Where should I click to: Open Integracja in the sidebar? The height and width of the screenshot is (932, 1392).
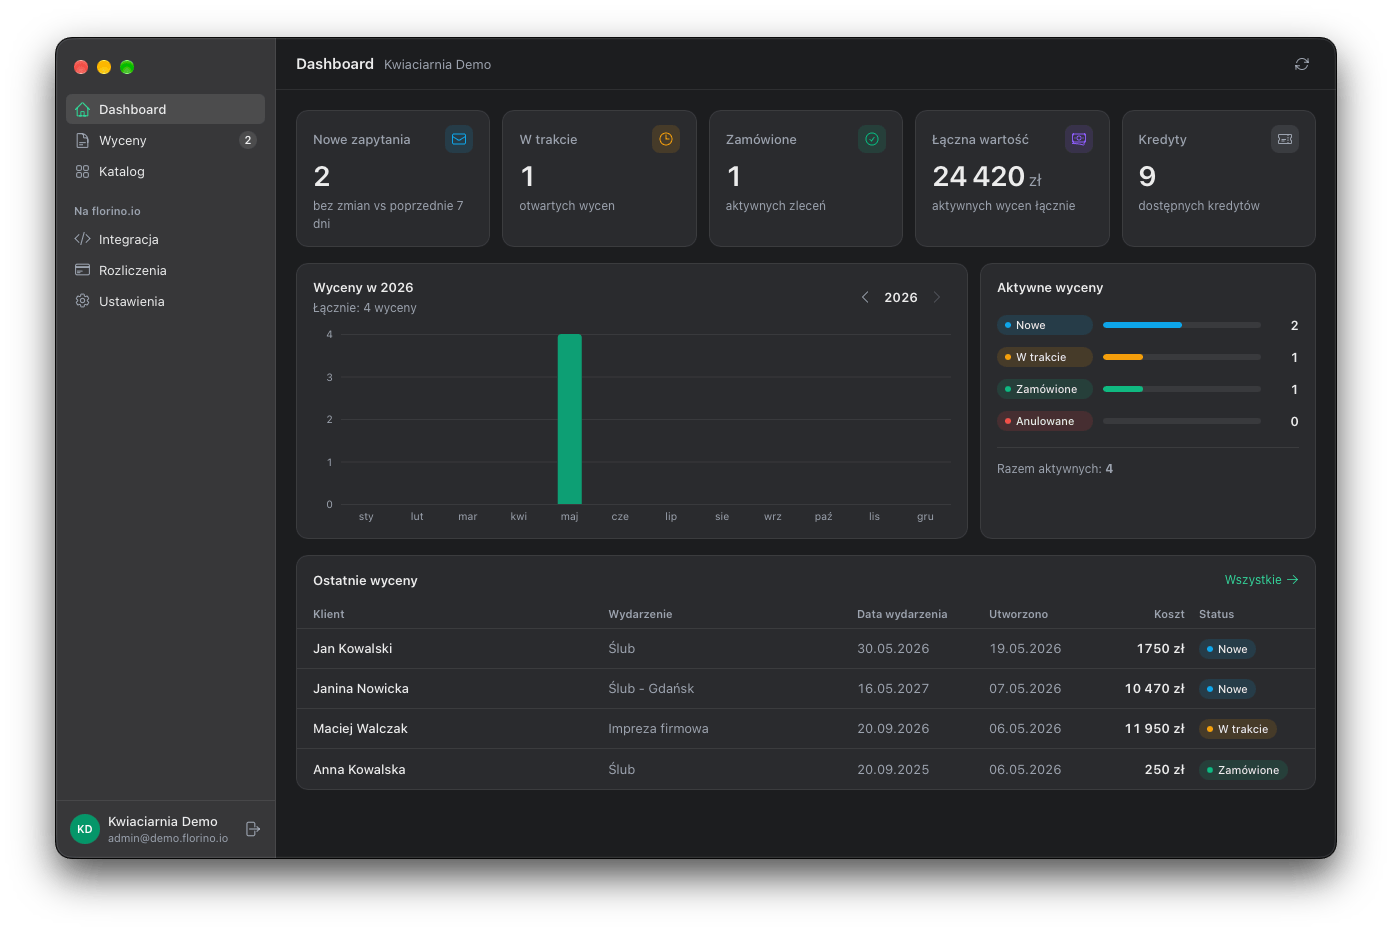coord(166,239)
